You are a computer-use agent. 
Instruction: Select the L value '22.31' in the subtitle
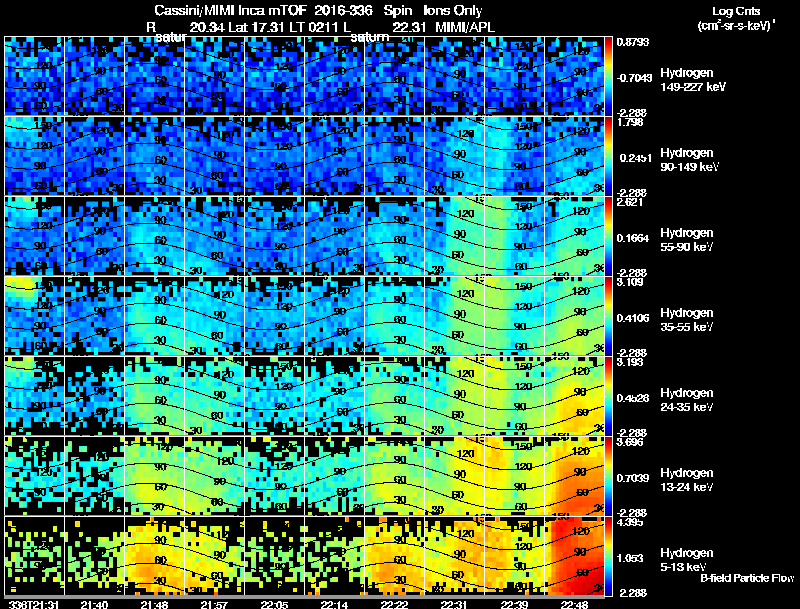tap(409, 27)
